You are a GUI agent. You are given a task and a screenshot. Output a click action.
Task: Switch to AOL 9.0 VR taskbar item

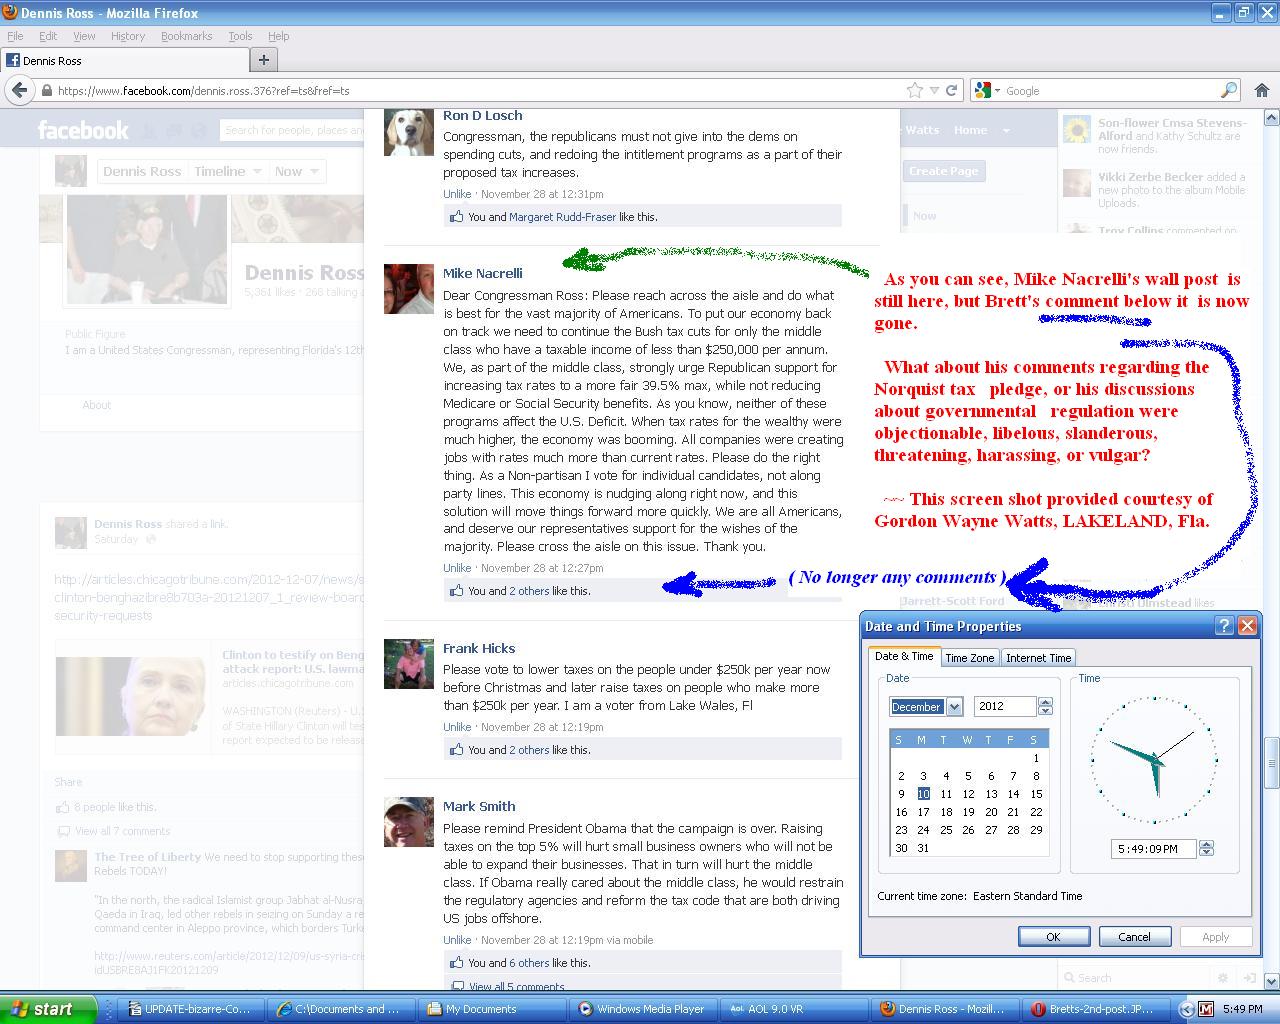[x=792, y=1009]
